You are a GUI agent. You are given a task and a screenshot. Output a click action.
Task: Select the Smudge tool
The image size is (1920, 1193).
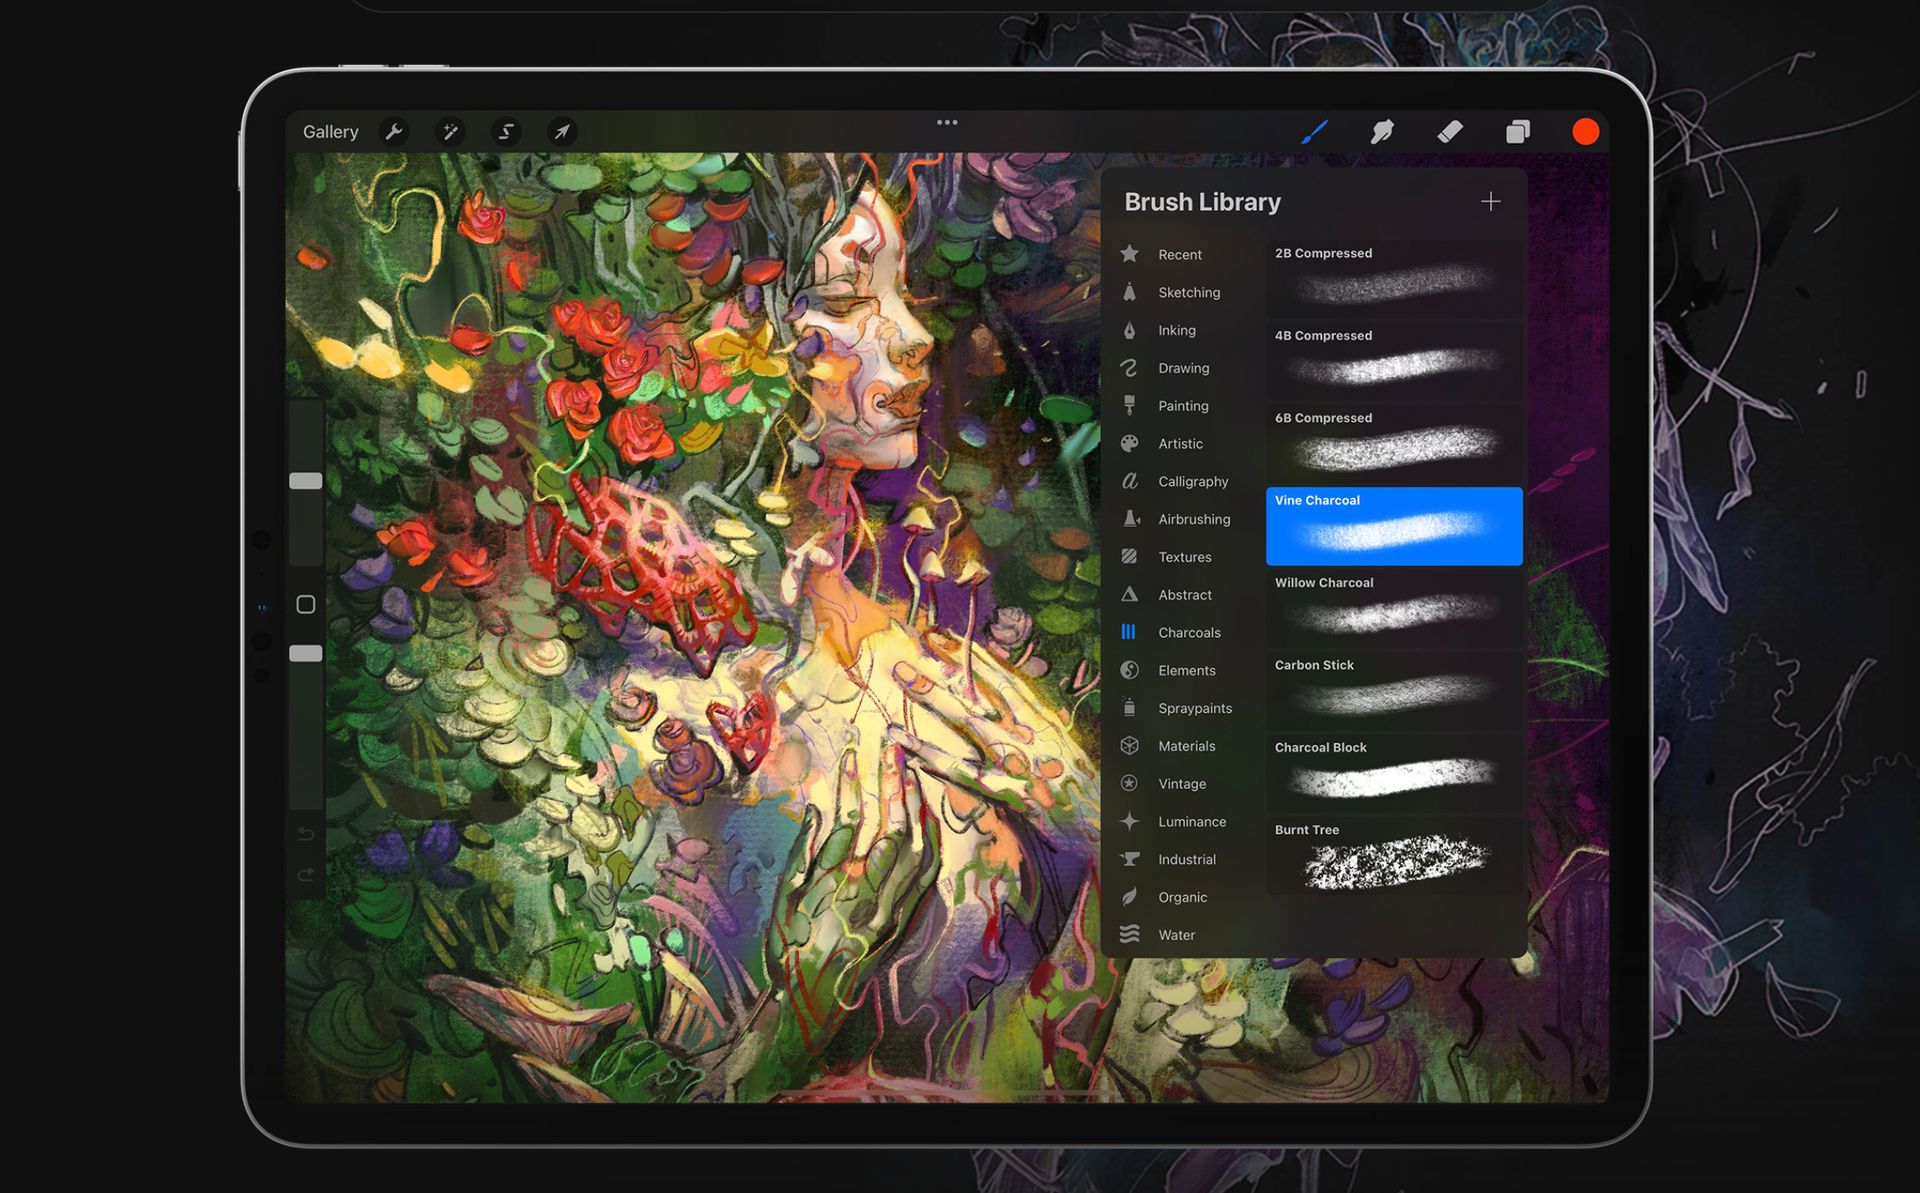pos(1382,130)
